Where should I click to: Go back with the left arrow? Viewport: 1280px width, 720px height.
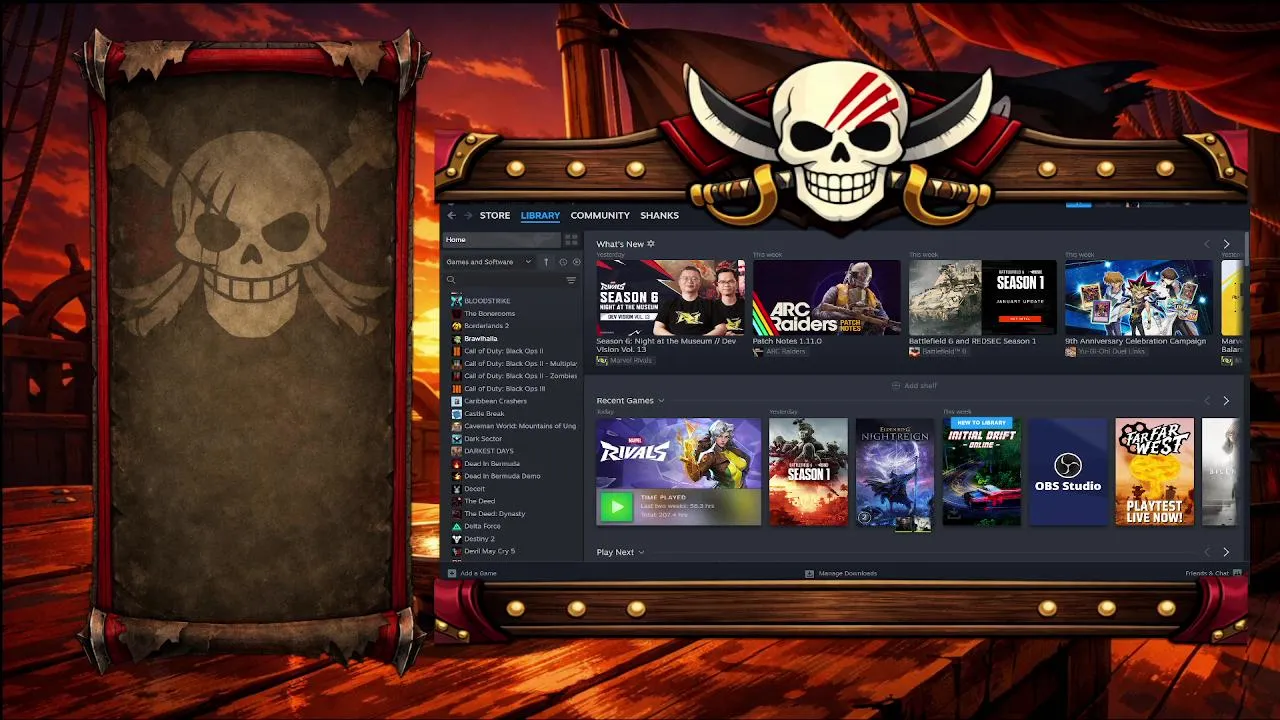click(452, 215)
